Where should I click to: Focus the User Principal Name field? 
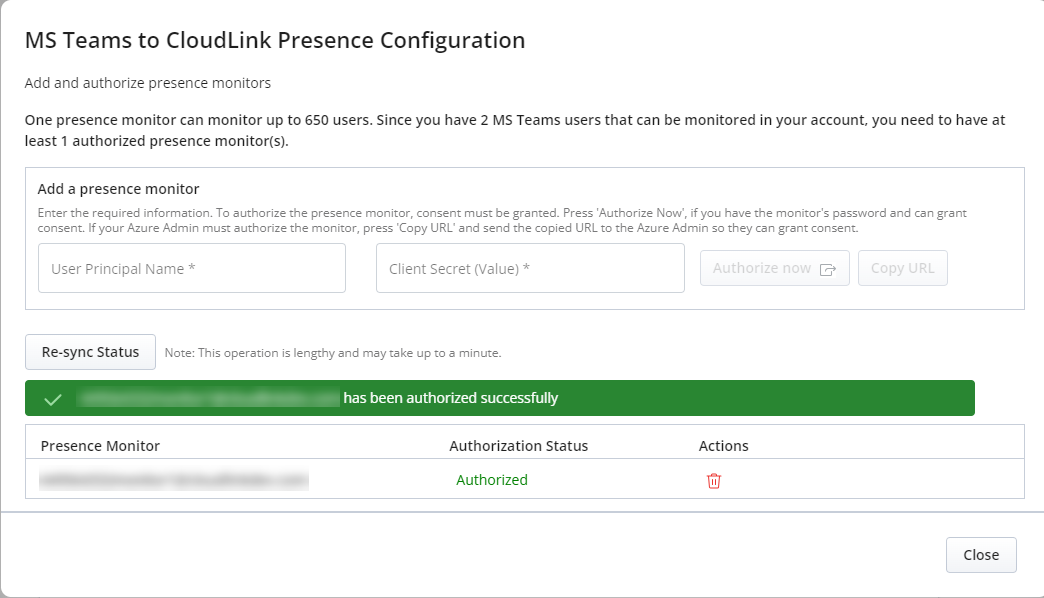coord(192,268)
